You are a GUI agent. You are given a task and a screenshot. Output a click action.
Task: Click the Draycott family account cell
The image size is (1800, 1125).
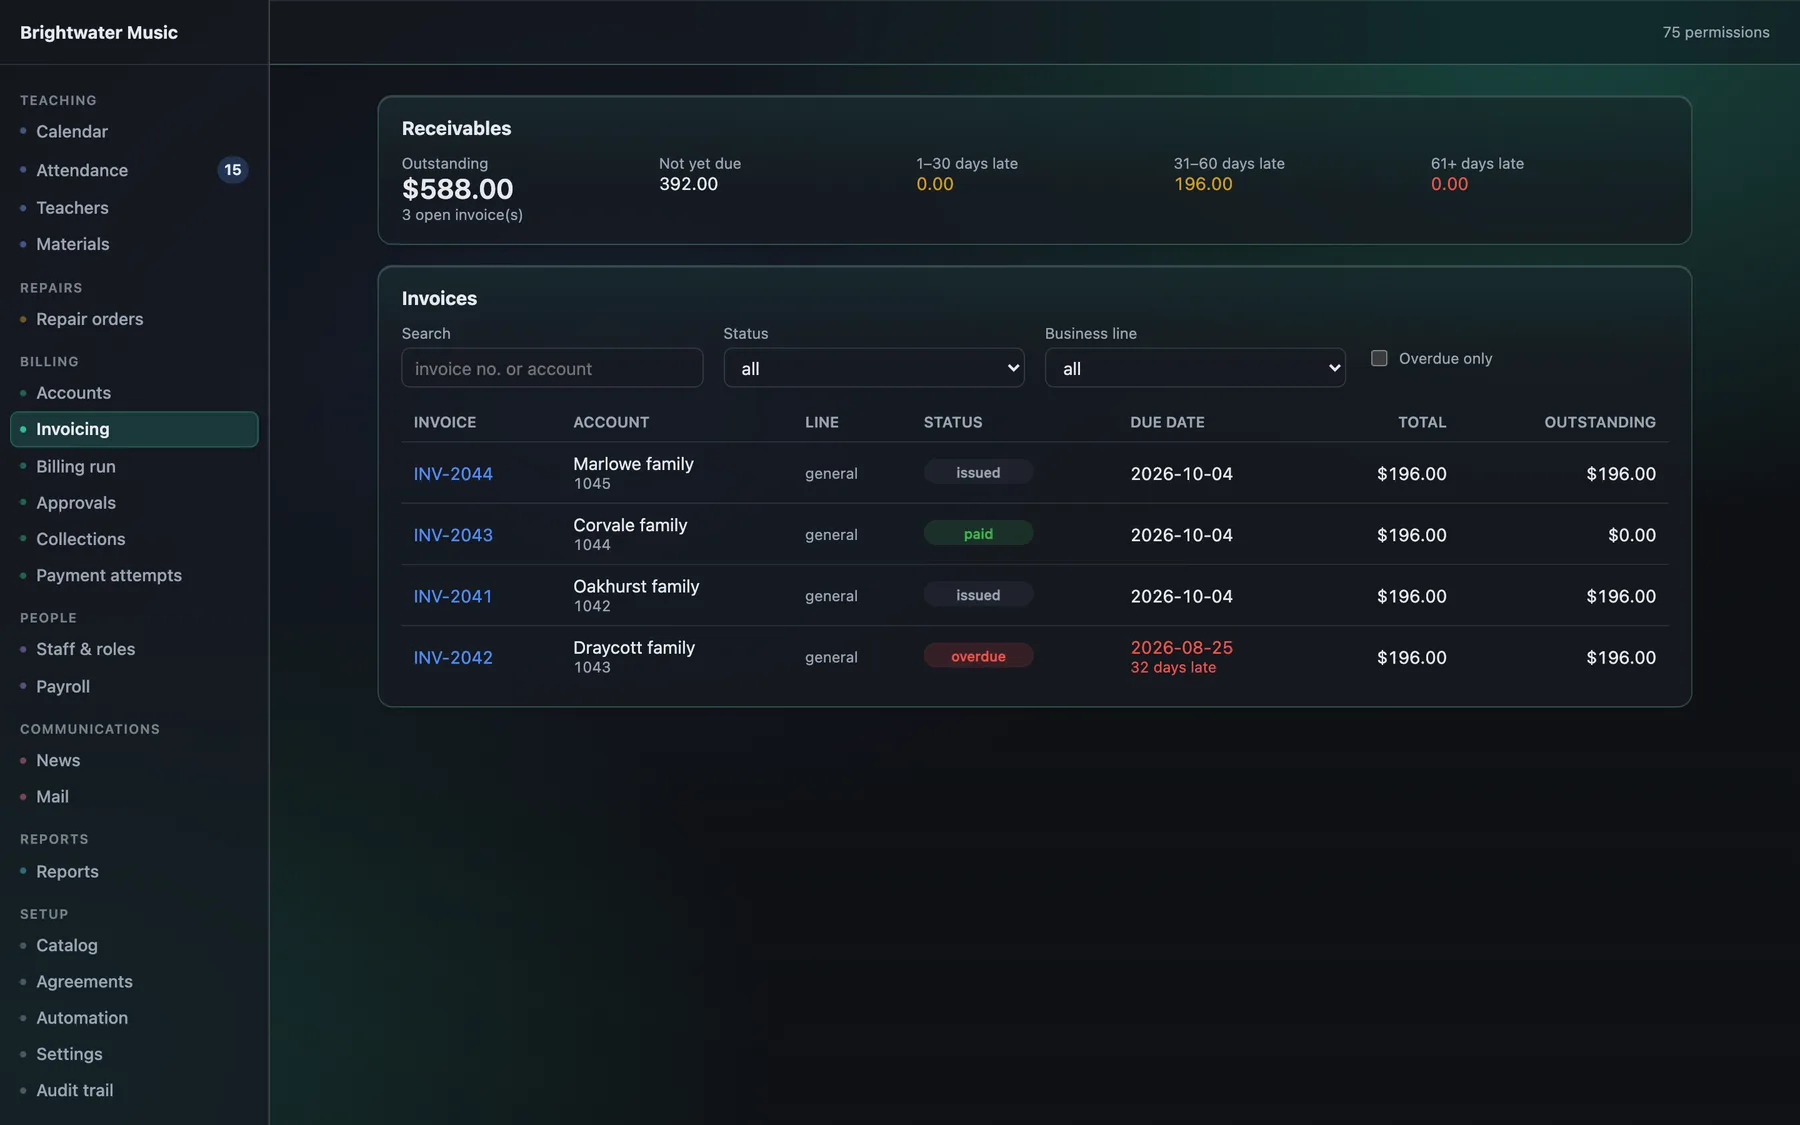(x=634, y=657)
